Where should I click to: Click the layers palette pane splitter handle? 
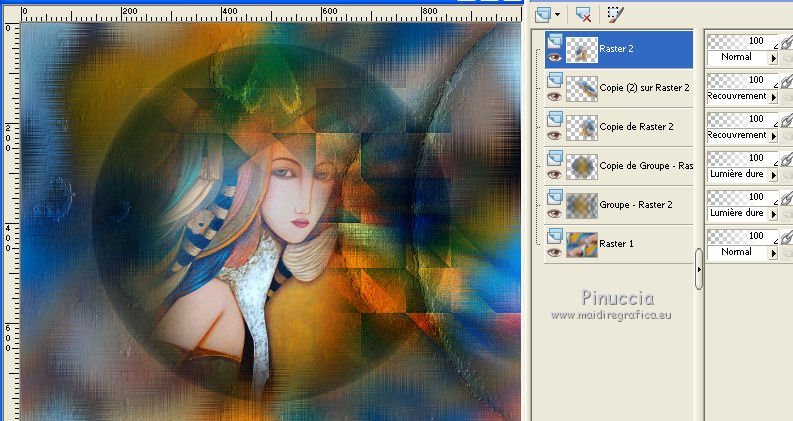[699, 269]
